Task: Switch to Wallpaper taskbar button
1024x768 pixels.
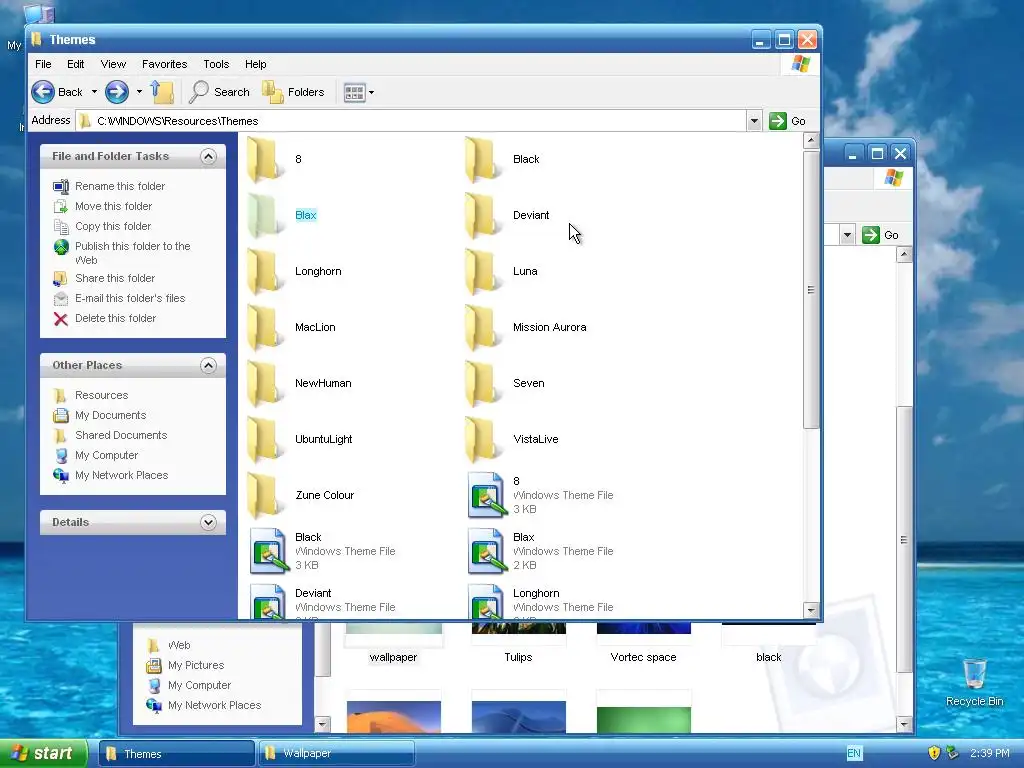Action: (x=337, y=754)
